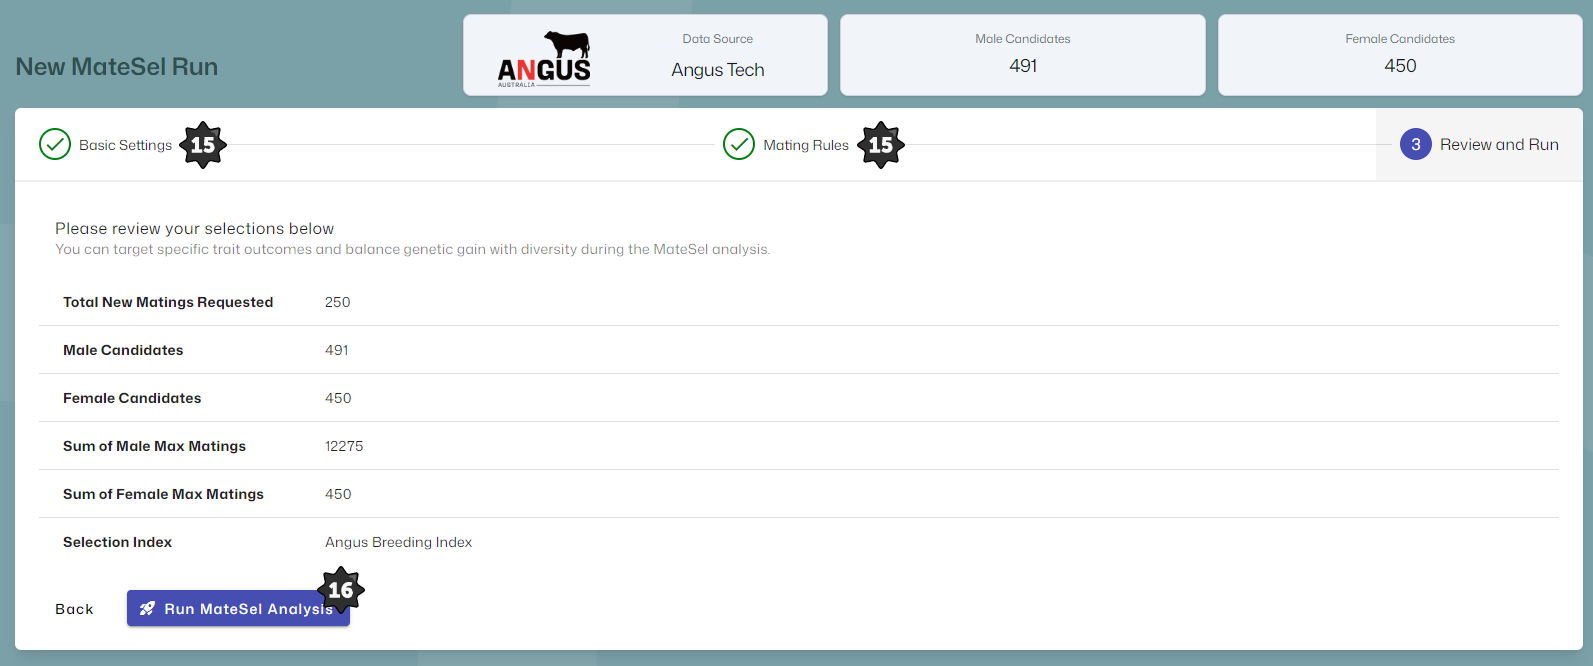The height and width of the screenshot is (666, 1593).
Task: Go to the Basic Settings step
Action: [x=125, y=145]
